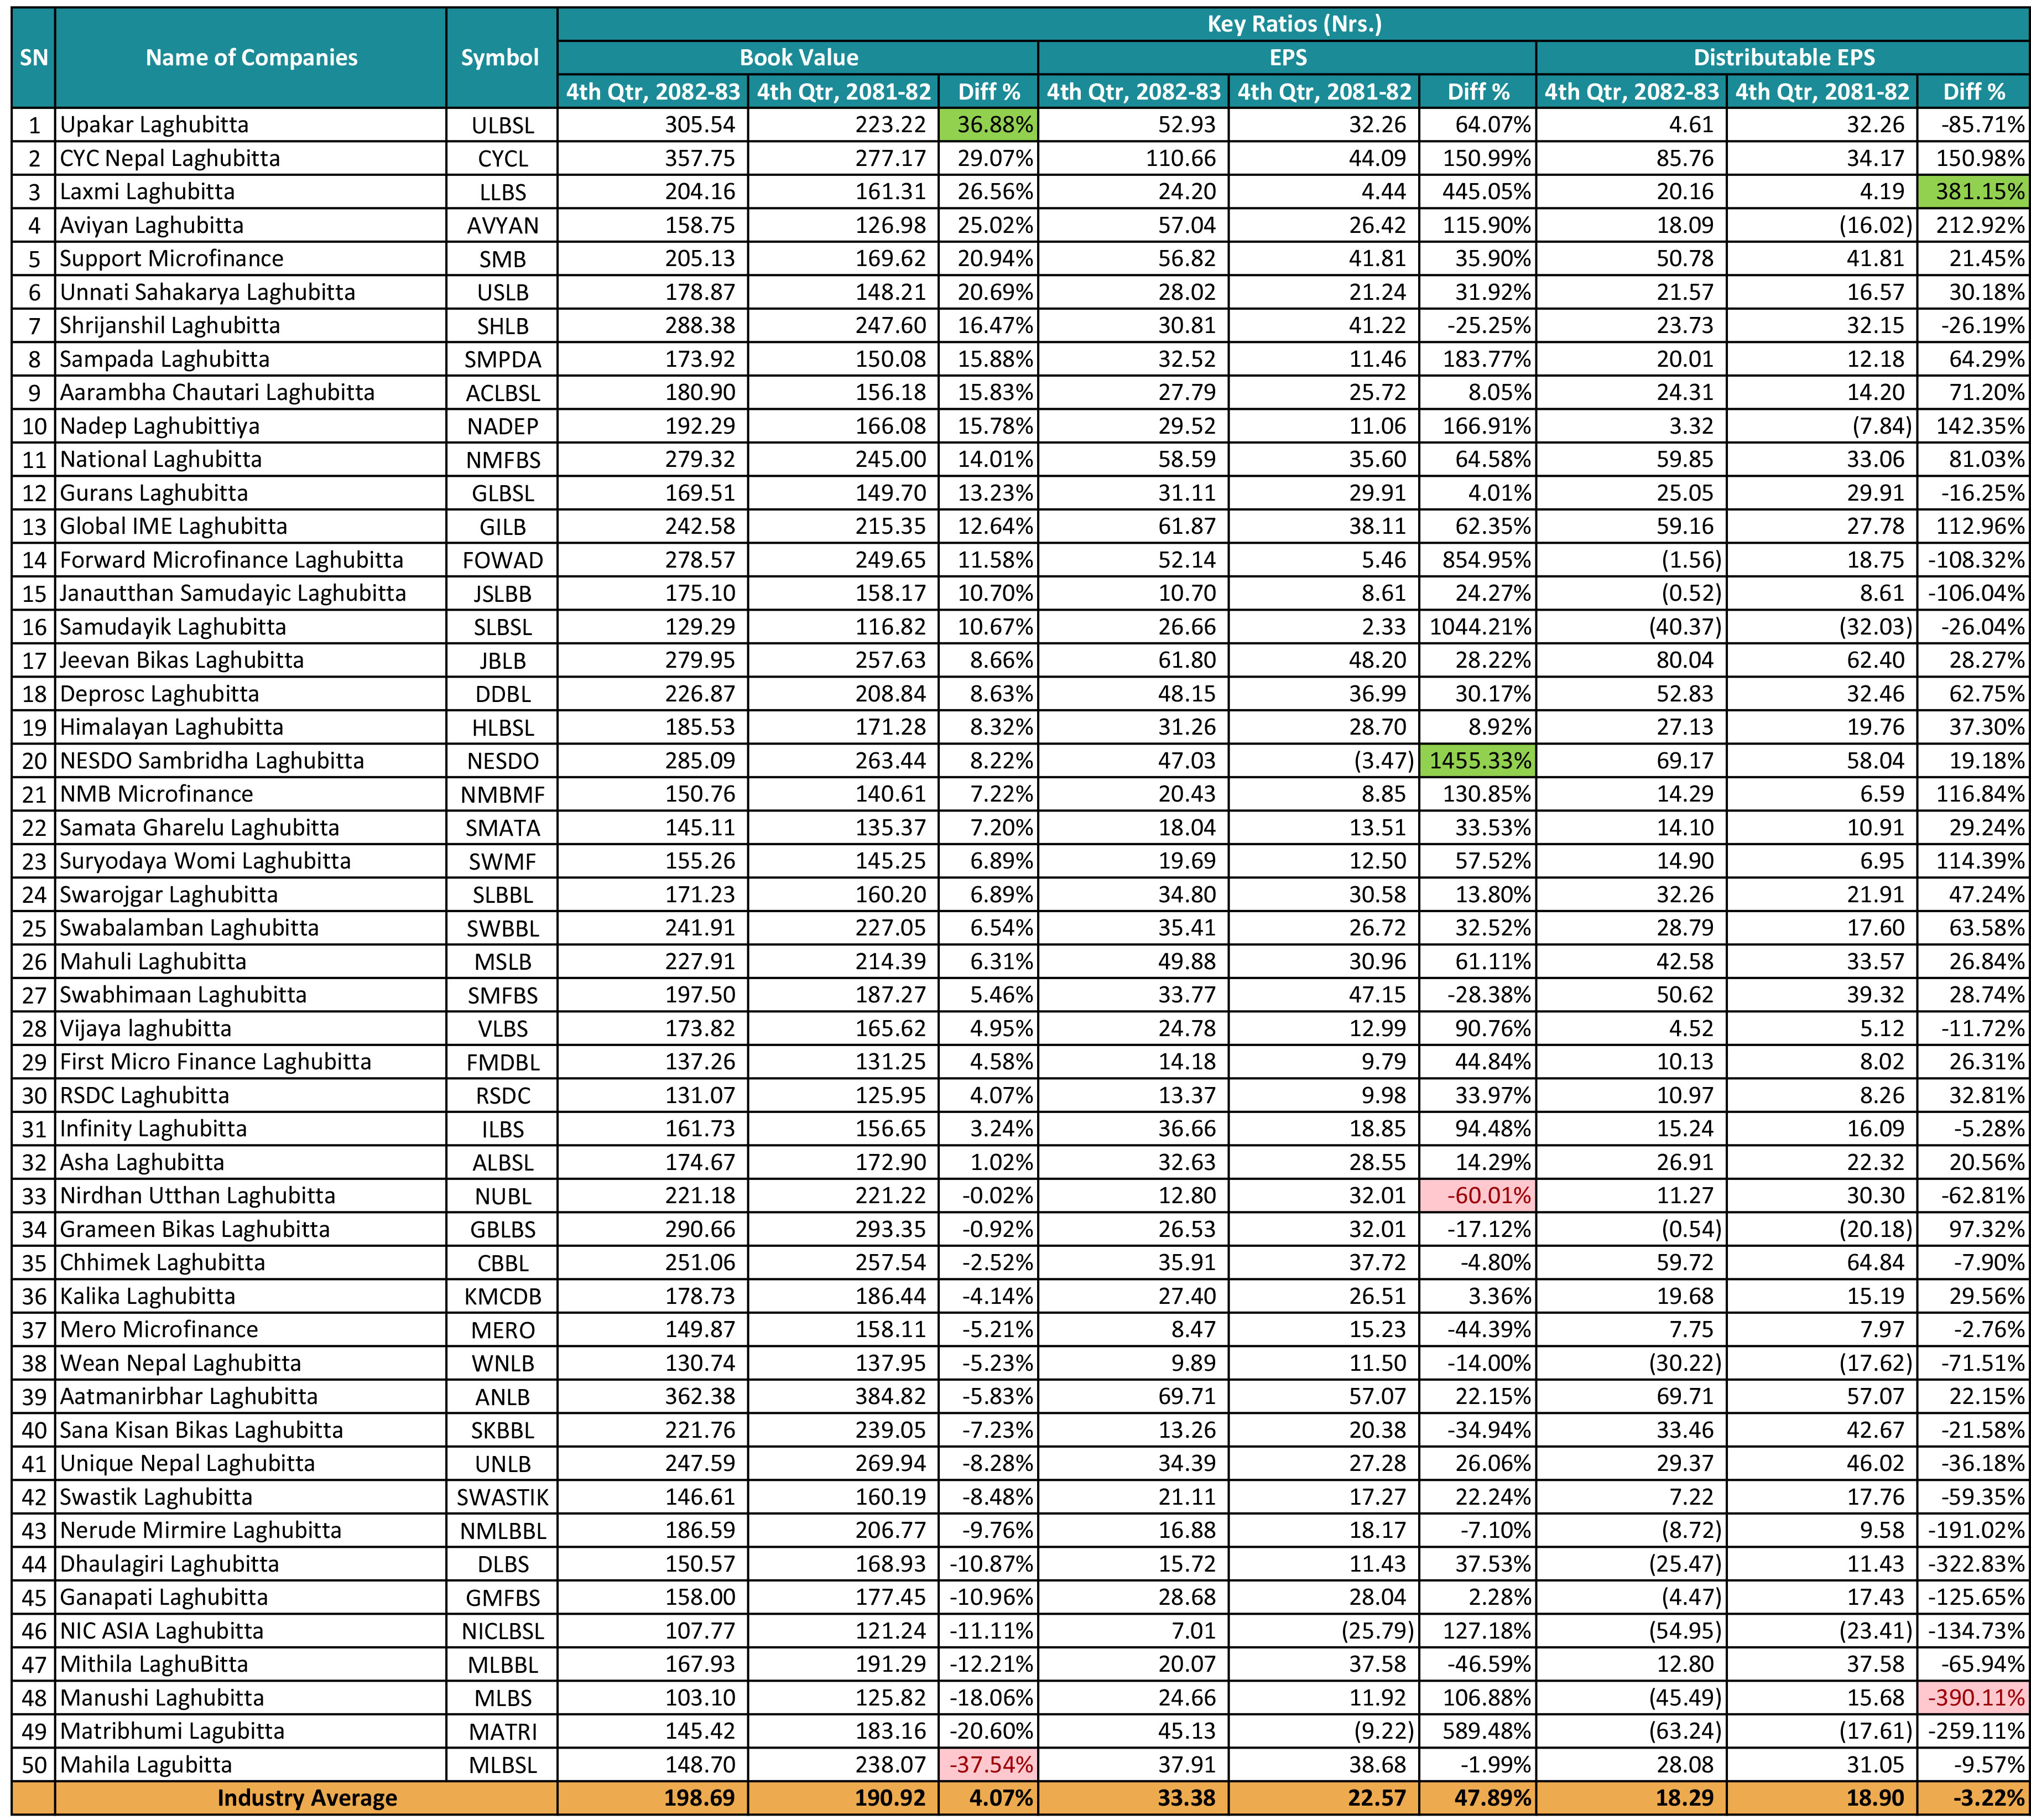Select the green 1455.33% NESDO EPS cell

coord(1477,761)
